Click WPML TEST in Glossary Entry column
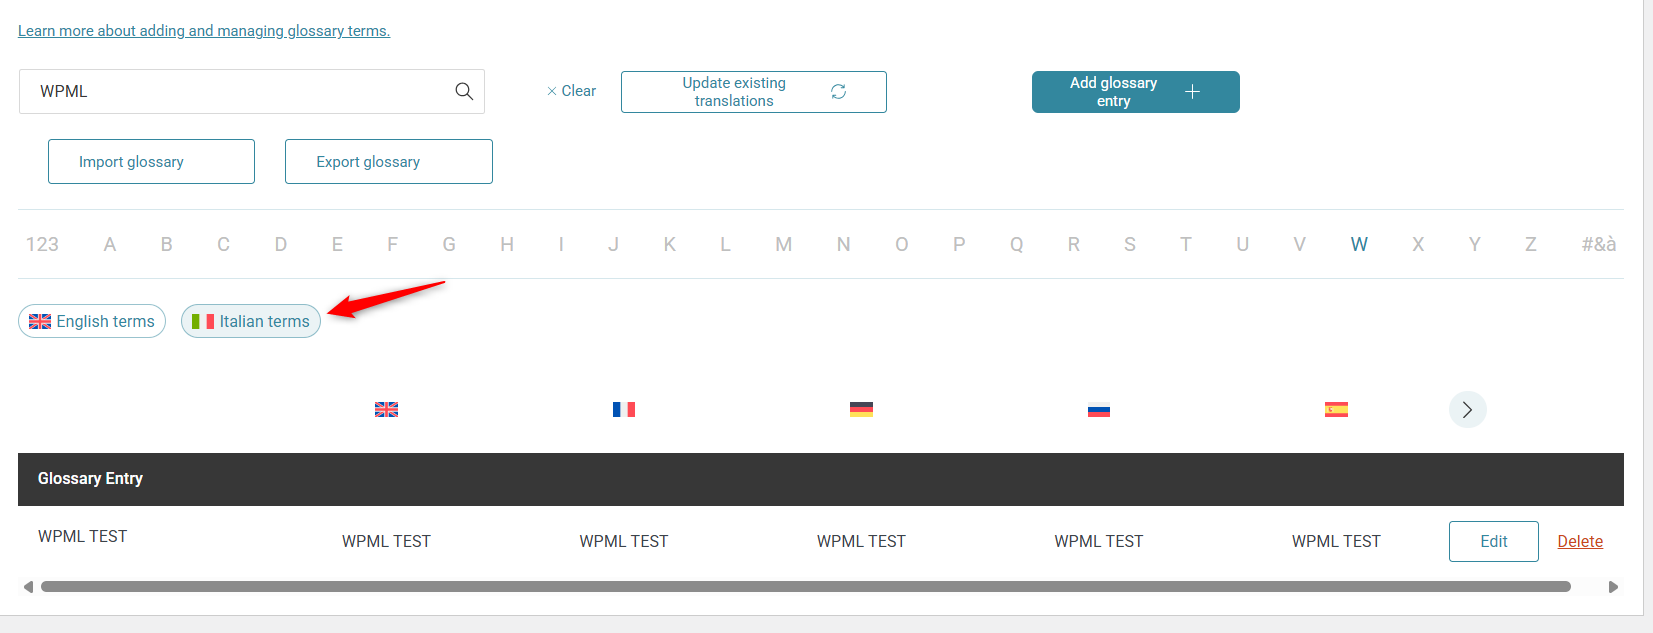This screenshot has height=633, width=1653. [x=83, y=537]
